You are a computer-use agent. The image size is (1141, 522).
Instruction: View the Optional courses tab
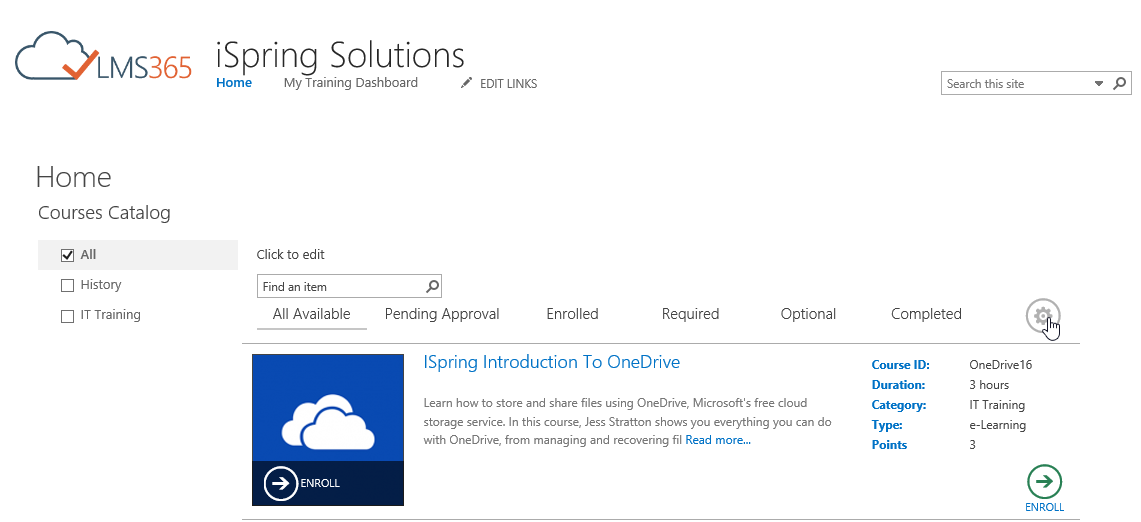point(808,314)
